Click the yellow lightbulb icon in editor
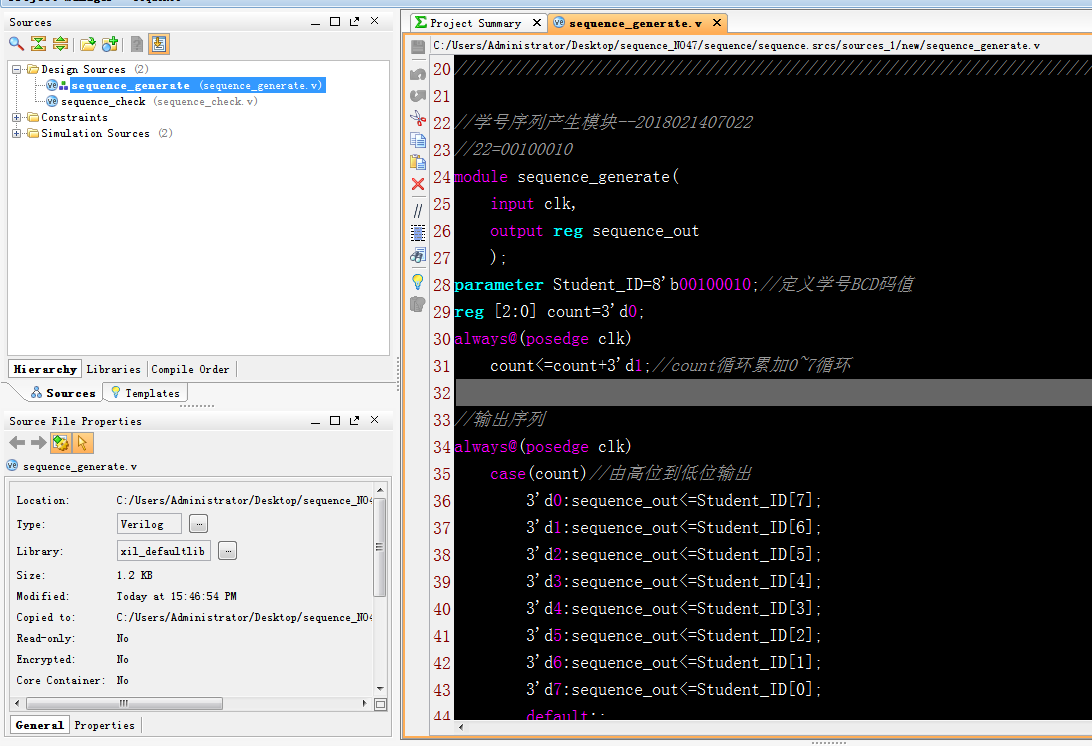The height and width of the screenshot is (746, 1092). point(418,282)
